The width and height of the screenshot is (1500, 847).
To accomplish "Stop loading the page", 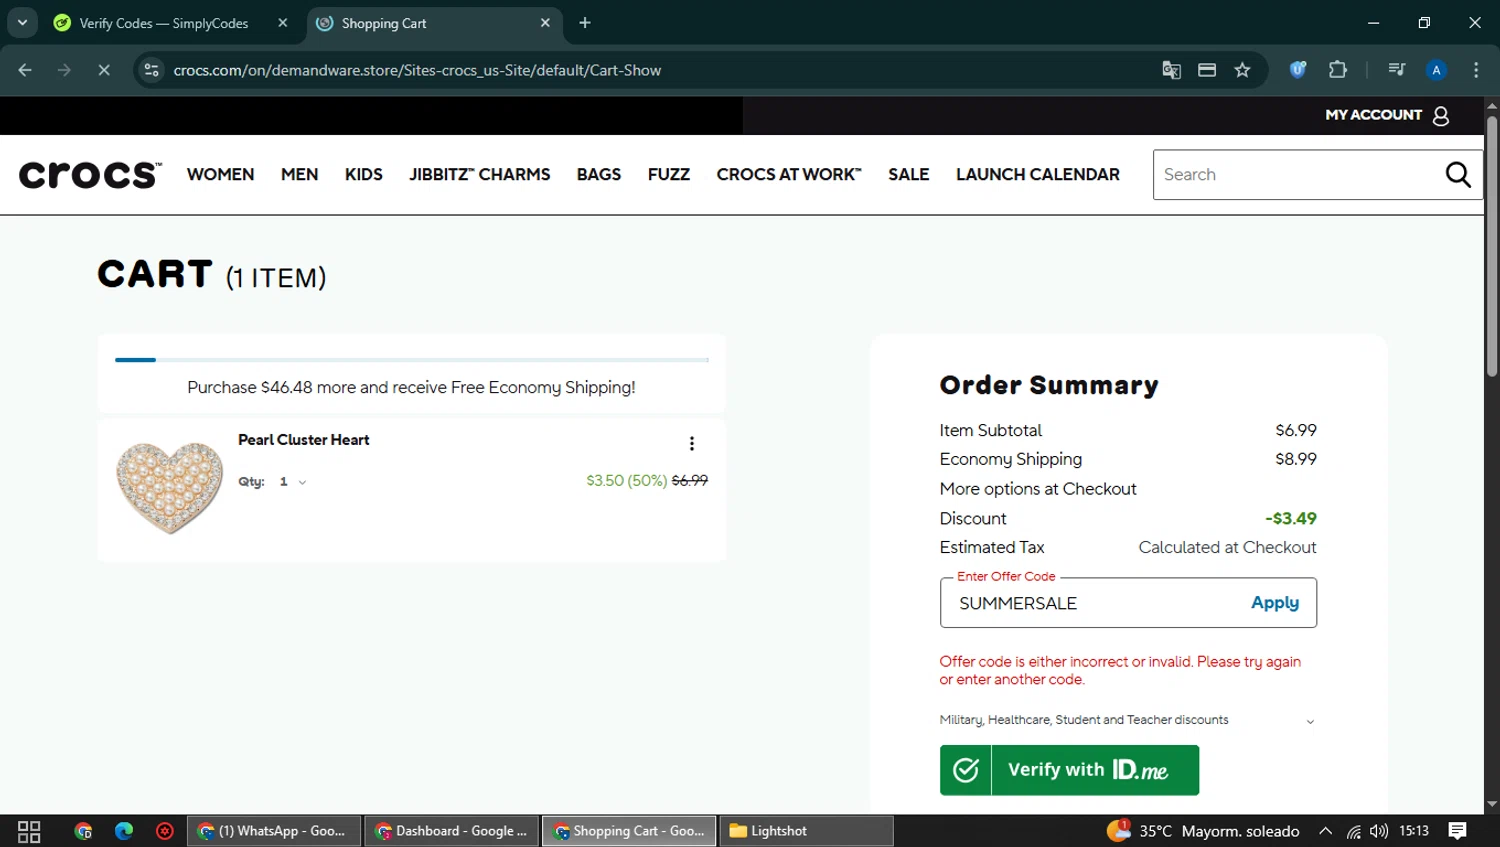I will (104, 70).
